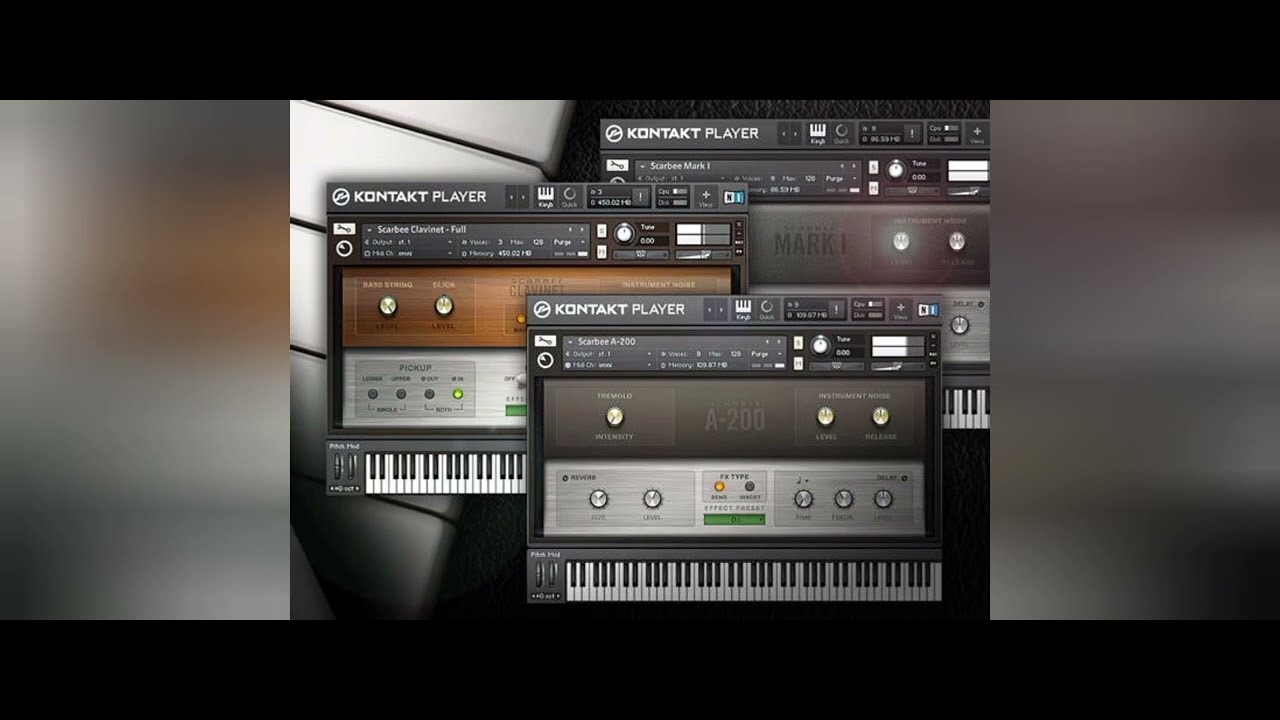This screenshot has height=720, width=1280.
Task: Toggle the pickup Out phase switch on Clavinet
Action: pos(430,394)
